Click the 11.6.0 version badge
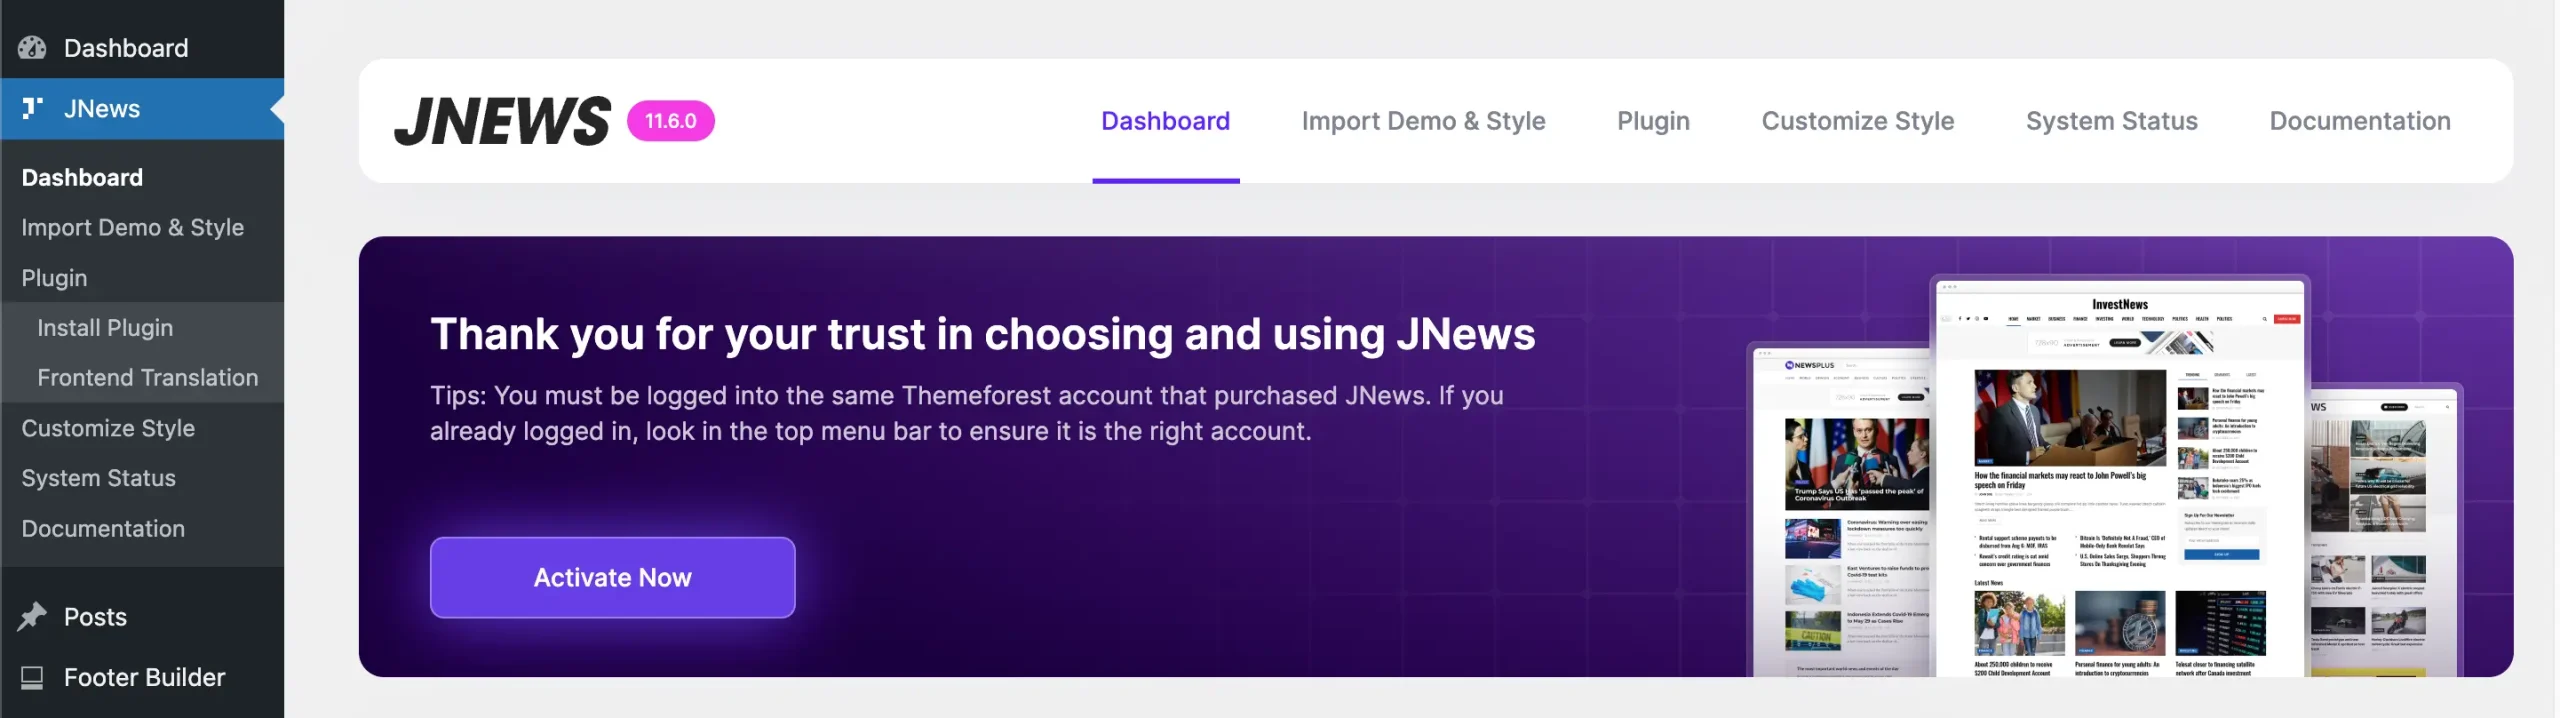This screenshot has height=718, width=2560. coord(670,121)
